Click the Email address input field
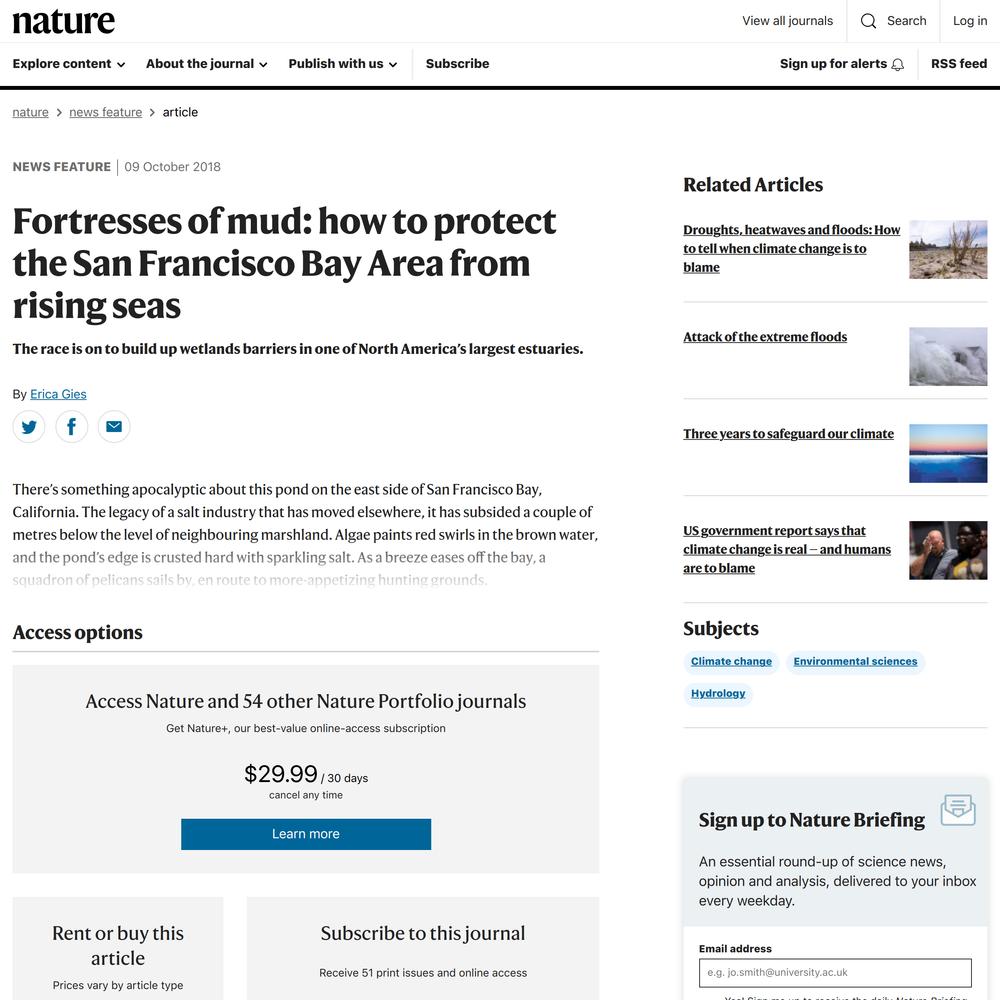This screenshot has height=1000, width=1000. (x=835, y=973)
